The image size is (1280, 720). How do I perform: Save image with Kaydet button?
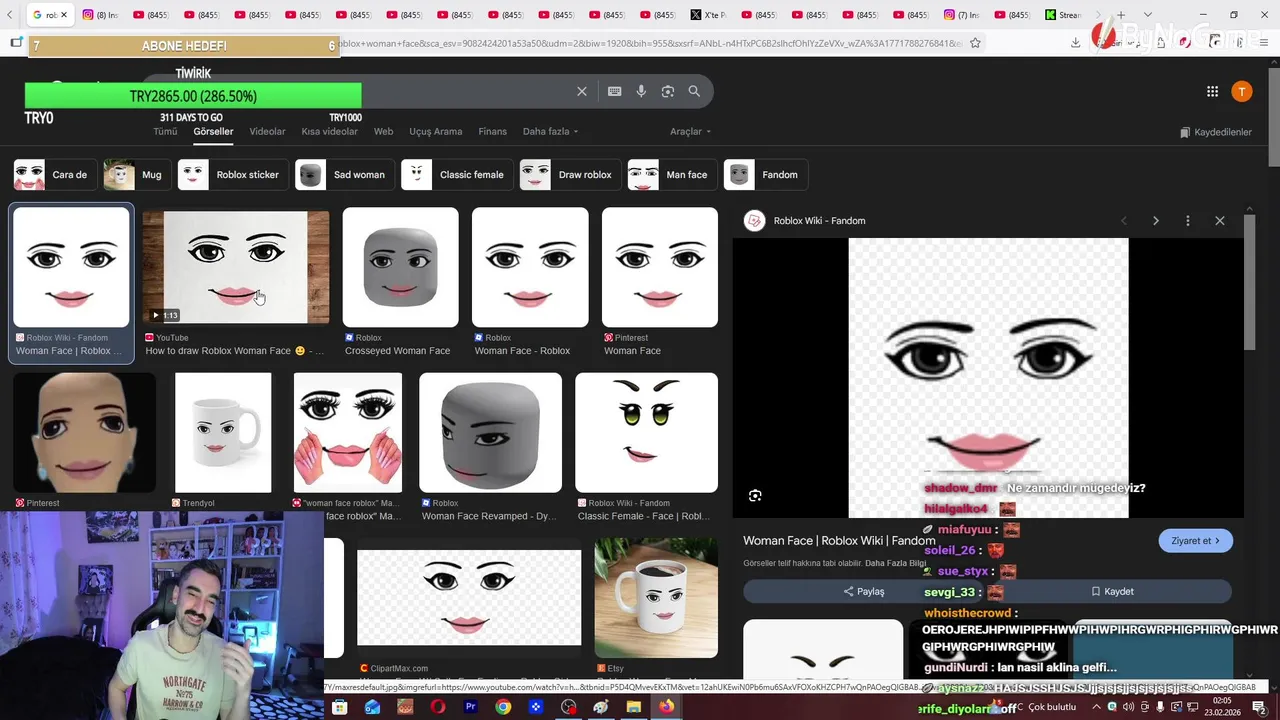point(1112,591)
